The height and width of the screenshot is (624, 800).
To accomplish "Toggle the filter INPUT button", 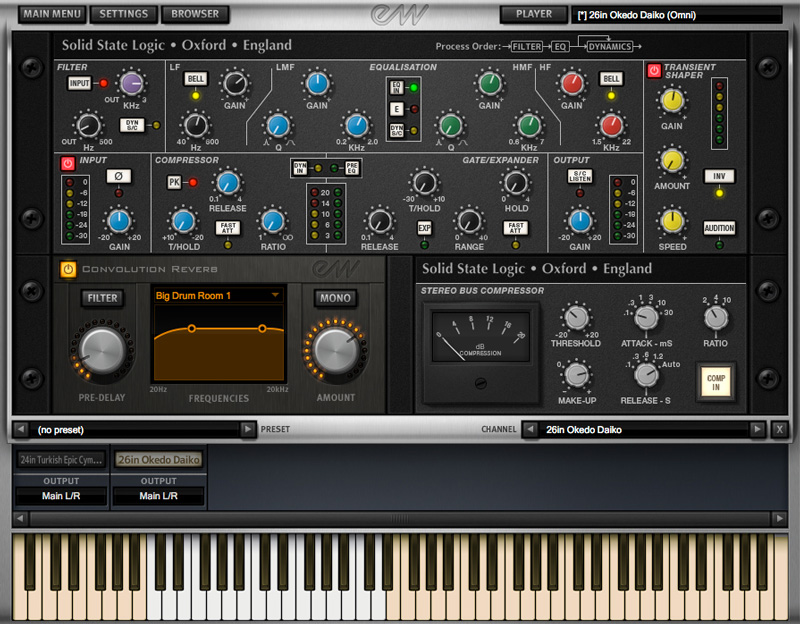I will coord(80,83).
